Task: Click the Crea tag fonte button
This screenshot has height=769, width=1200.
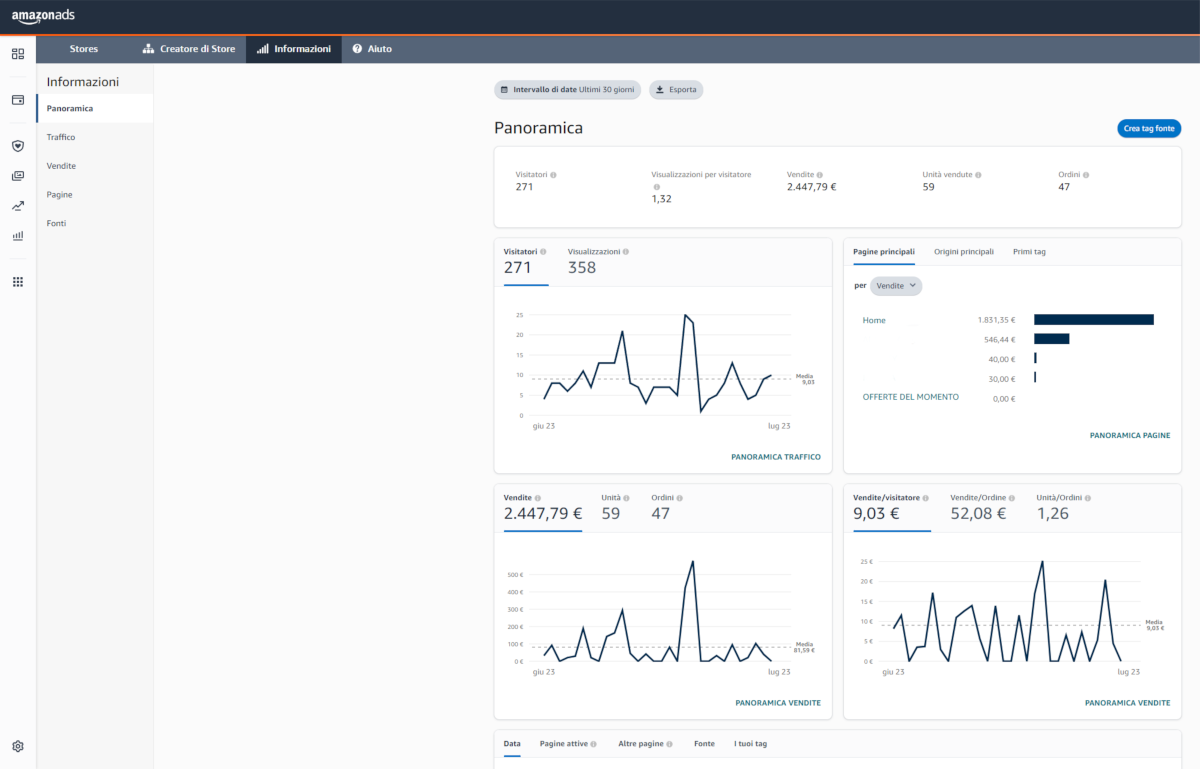Action: tap(1149, 129)
